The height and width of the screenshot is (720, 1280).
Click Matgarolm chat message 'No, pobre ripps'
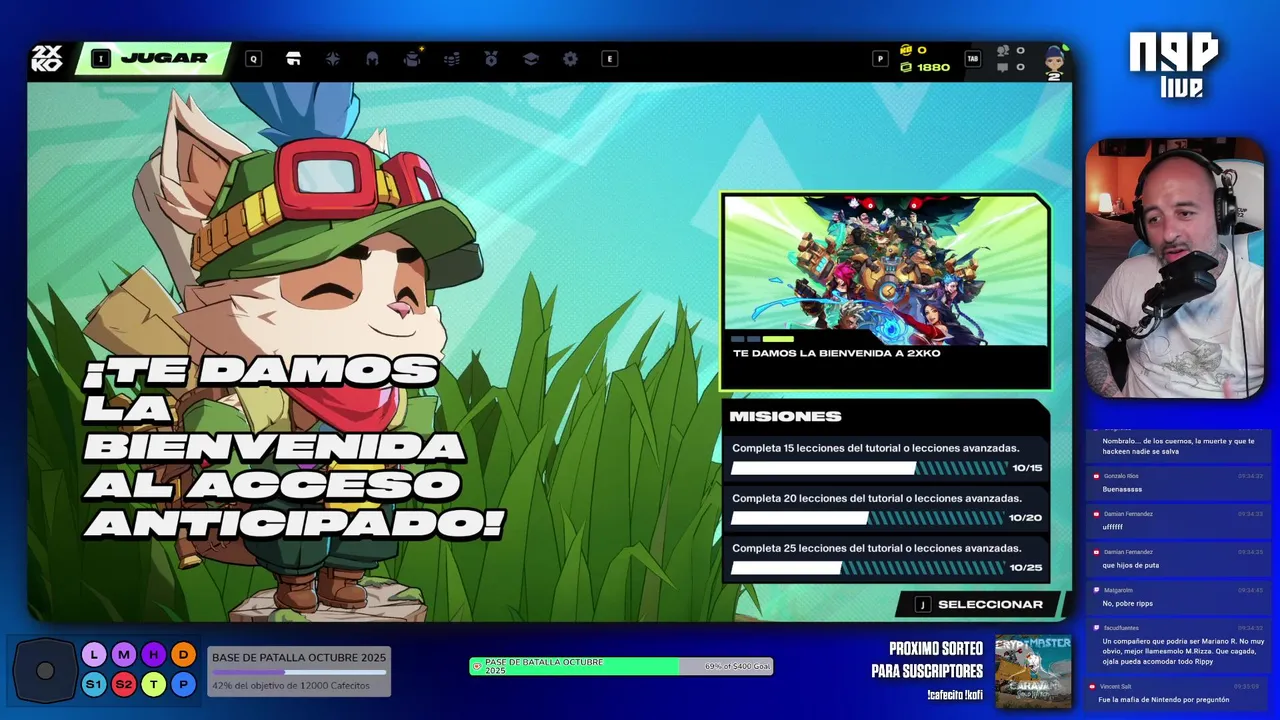pyautogui.click(x=1178, y=597)
